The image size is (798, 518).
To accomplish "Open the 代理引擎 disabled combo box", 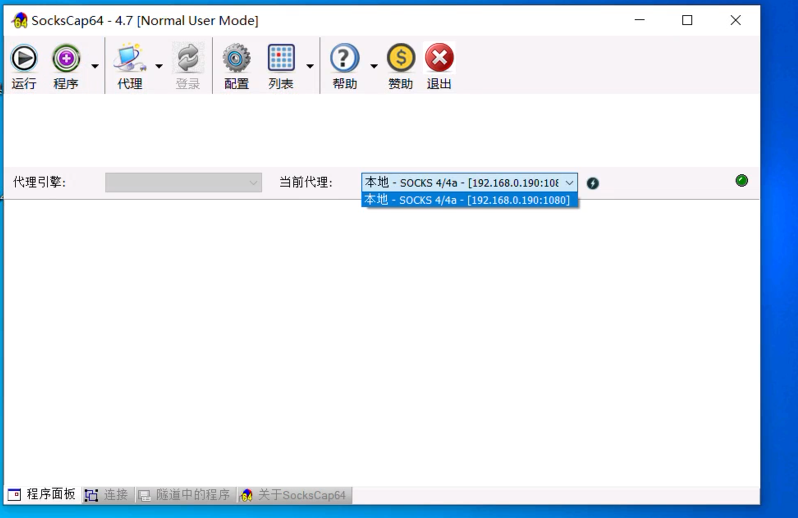I will (183, 183).
